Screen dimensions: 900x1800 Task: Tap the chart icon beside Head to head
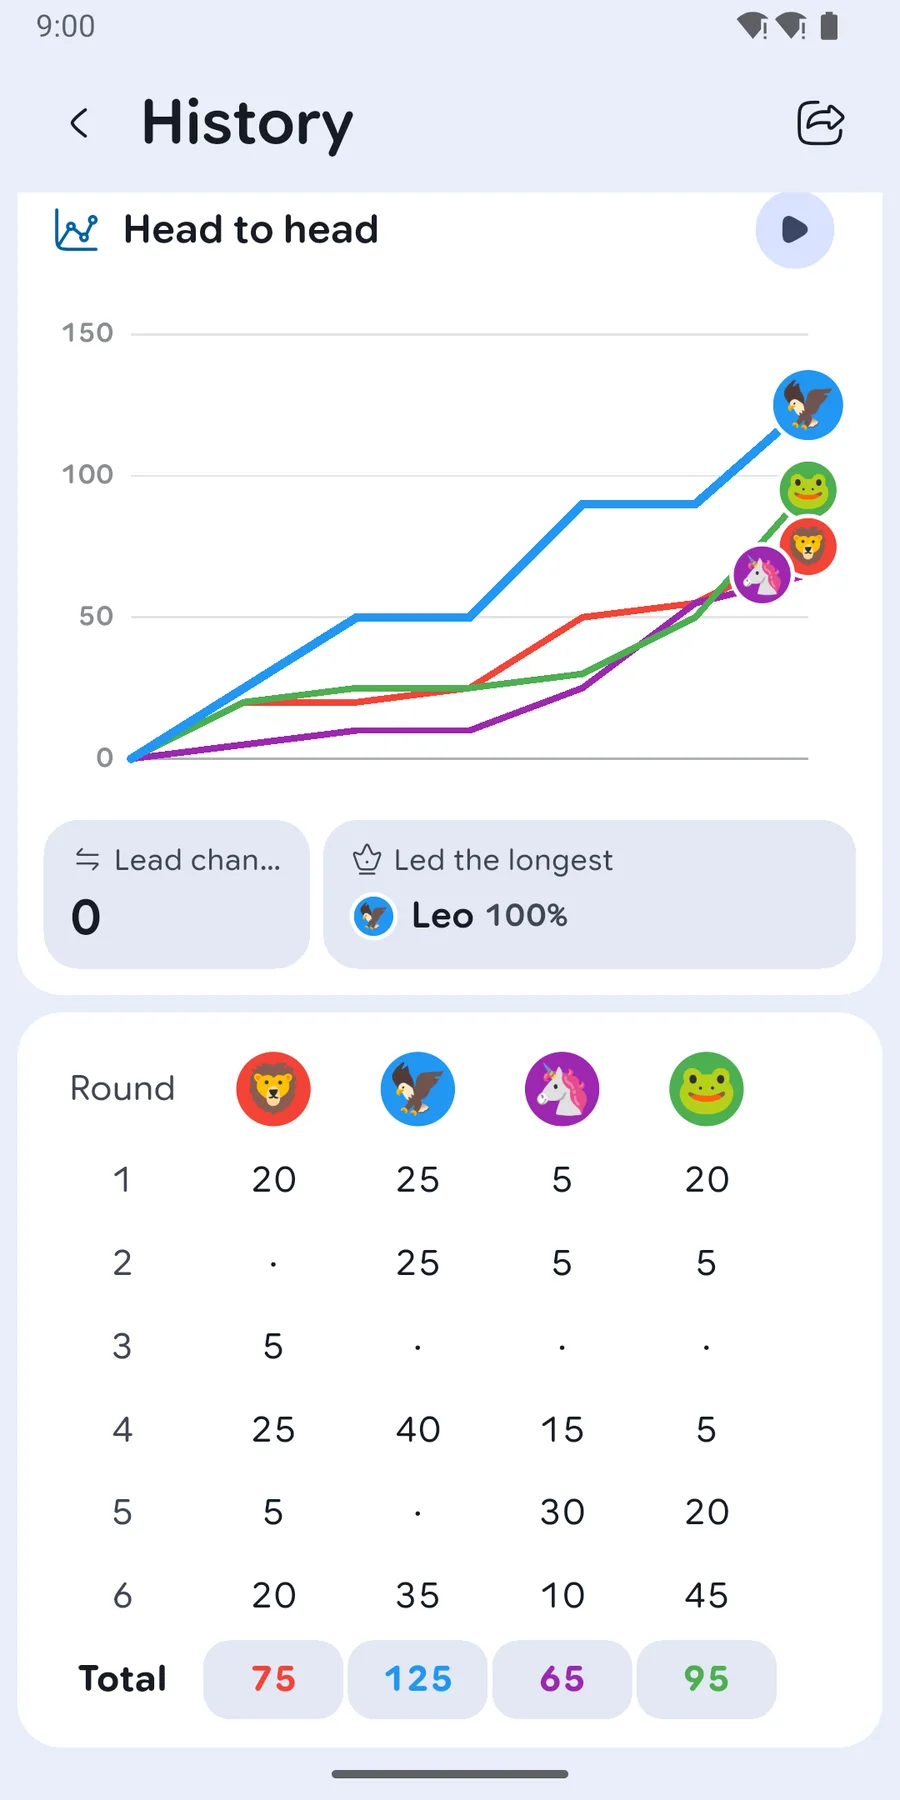76,230
